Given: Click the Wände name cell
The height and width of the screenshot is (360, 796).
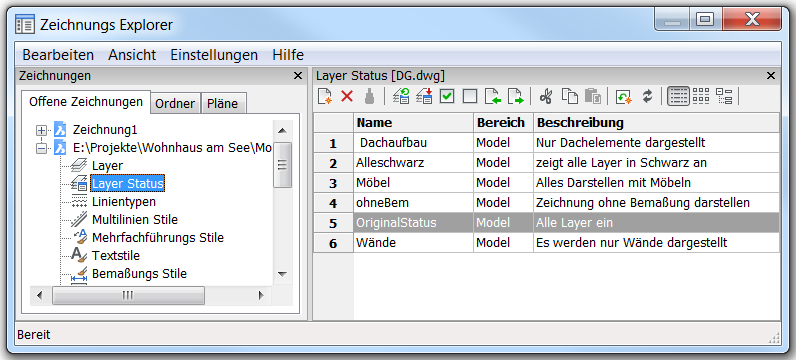Looking at the screenshot, I should click(414, 243).
